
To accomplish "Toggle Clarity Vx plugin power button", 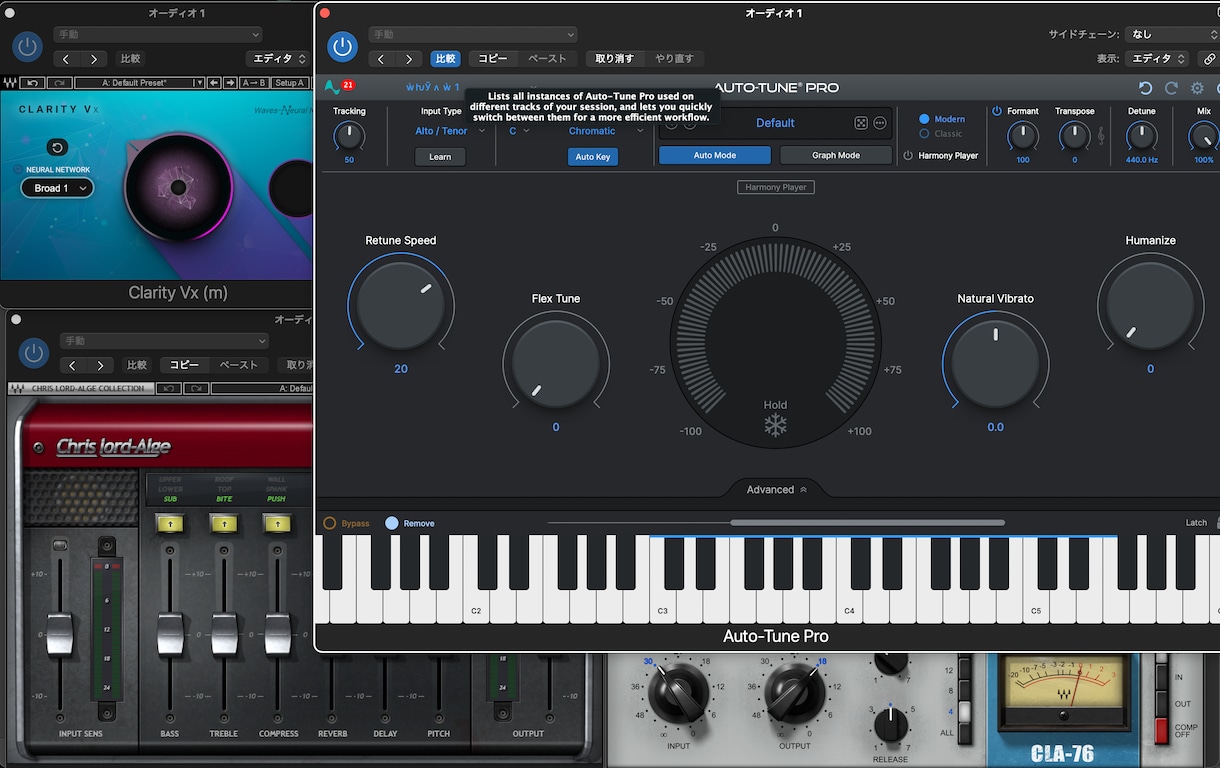I will click(27, 46).
